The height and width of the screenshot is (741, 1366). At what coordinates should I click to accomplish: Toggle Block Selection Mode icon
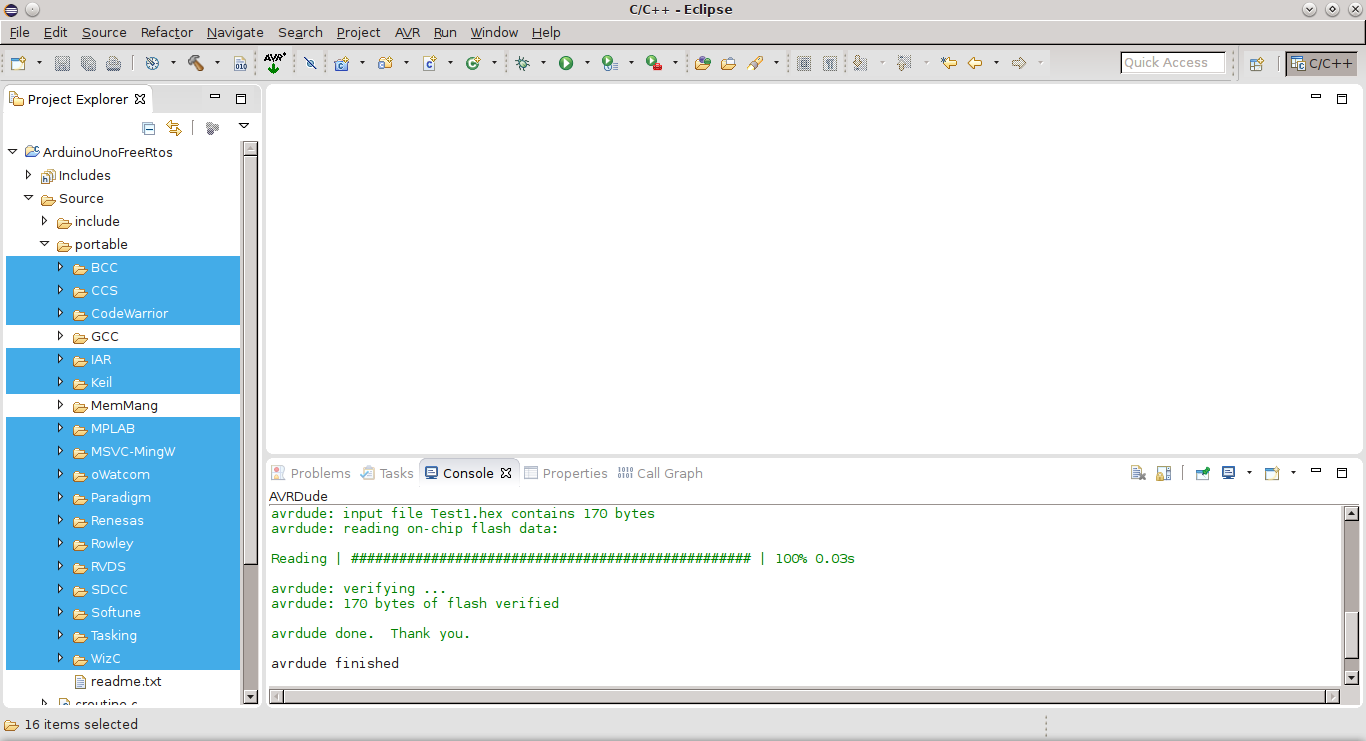(x=804, y=63)
